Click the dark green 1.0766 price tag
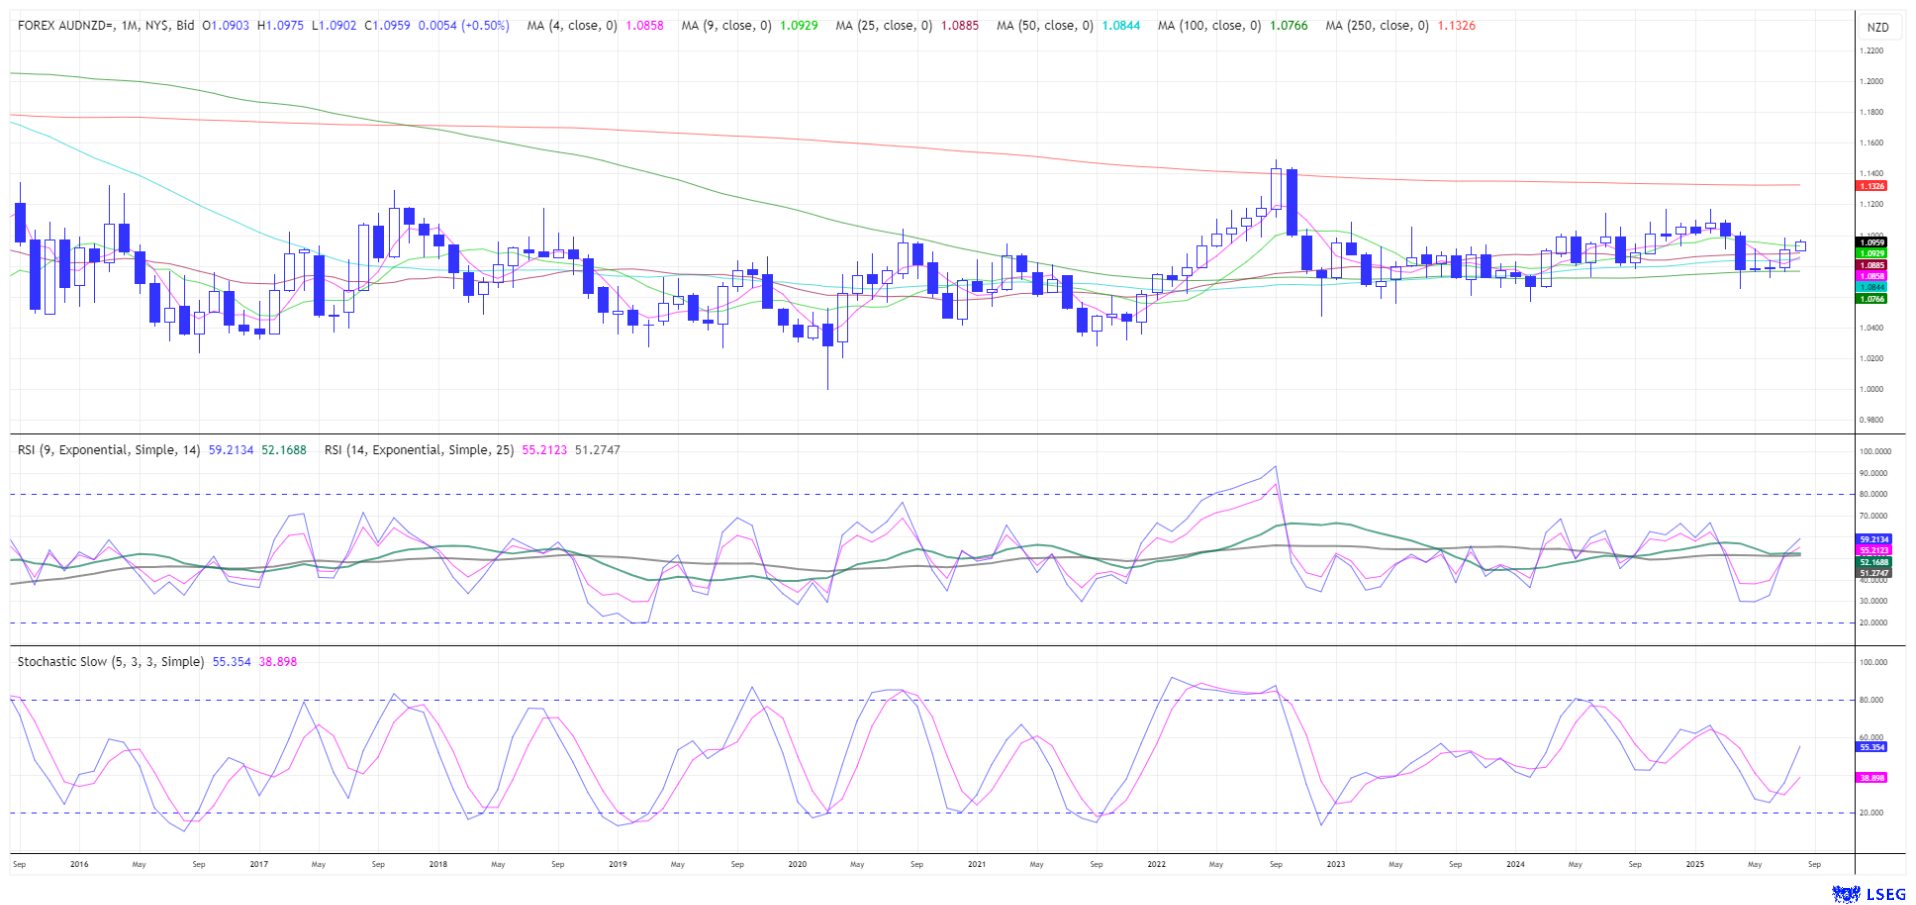The width and height of the screenshot is (1916, 905). [1871, 299]
